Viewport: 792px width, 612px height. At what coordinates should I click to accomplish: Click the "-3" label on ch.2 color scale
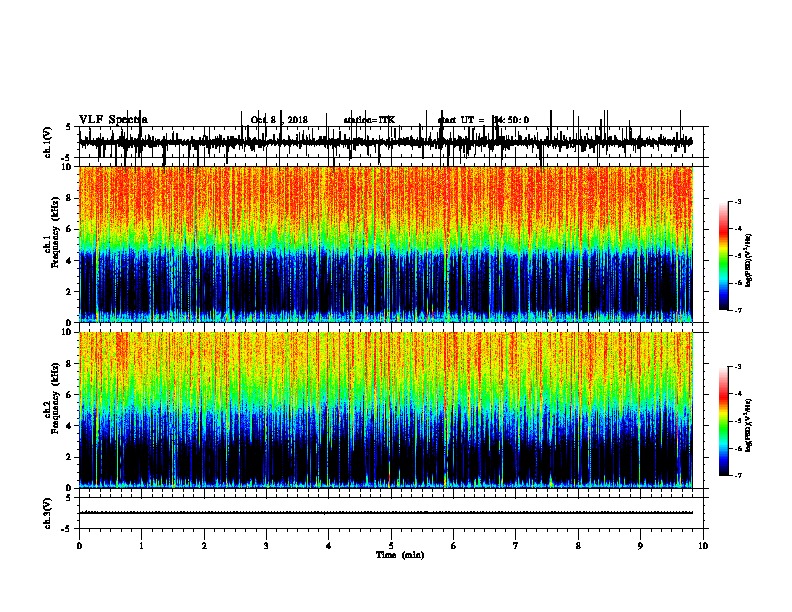pyautogui.click(x=737, y=367)
